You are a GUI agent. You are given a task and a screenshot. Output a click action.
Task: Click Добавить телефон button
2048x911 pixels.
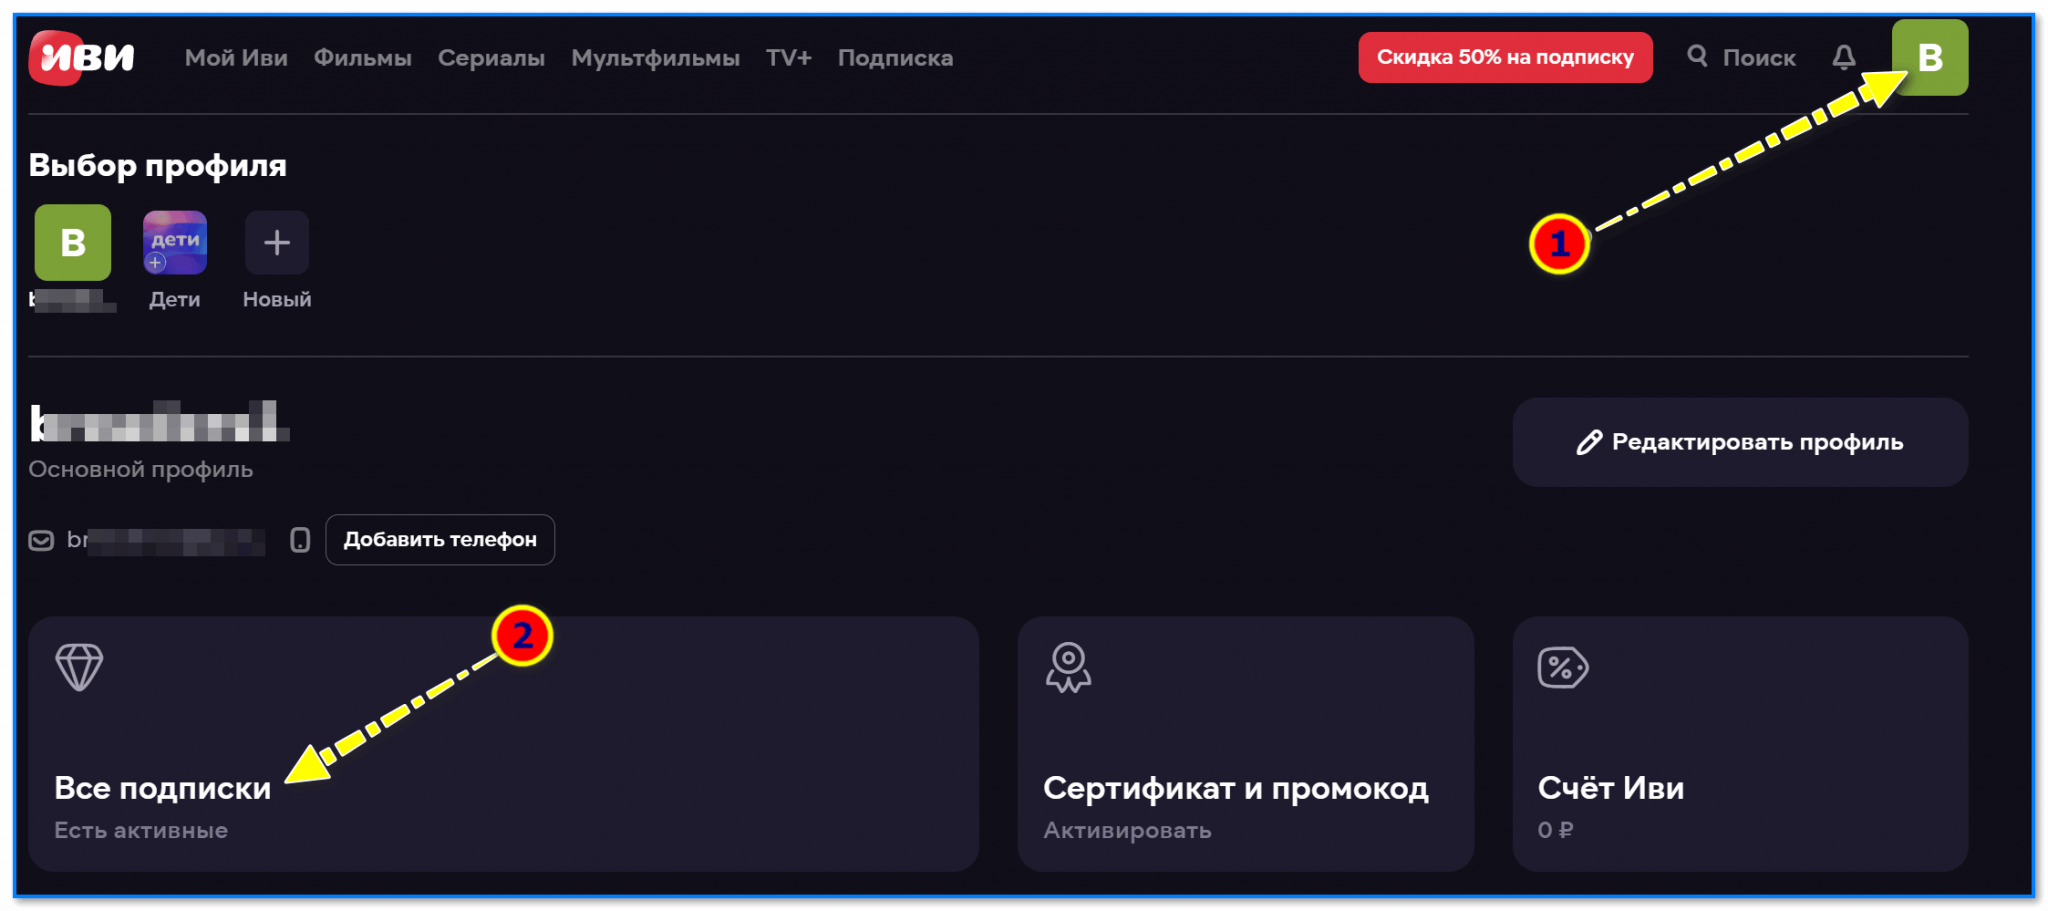tap(440, 540)
